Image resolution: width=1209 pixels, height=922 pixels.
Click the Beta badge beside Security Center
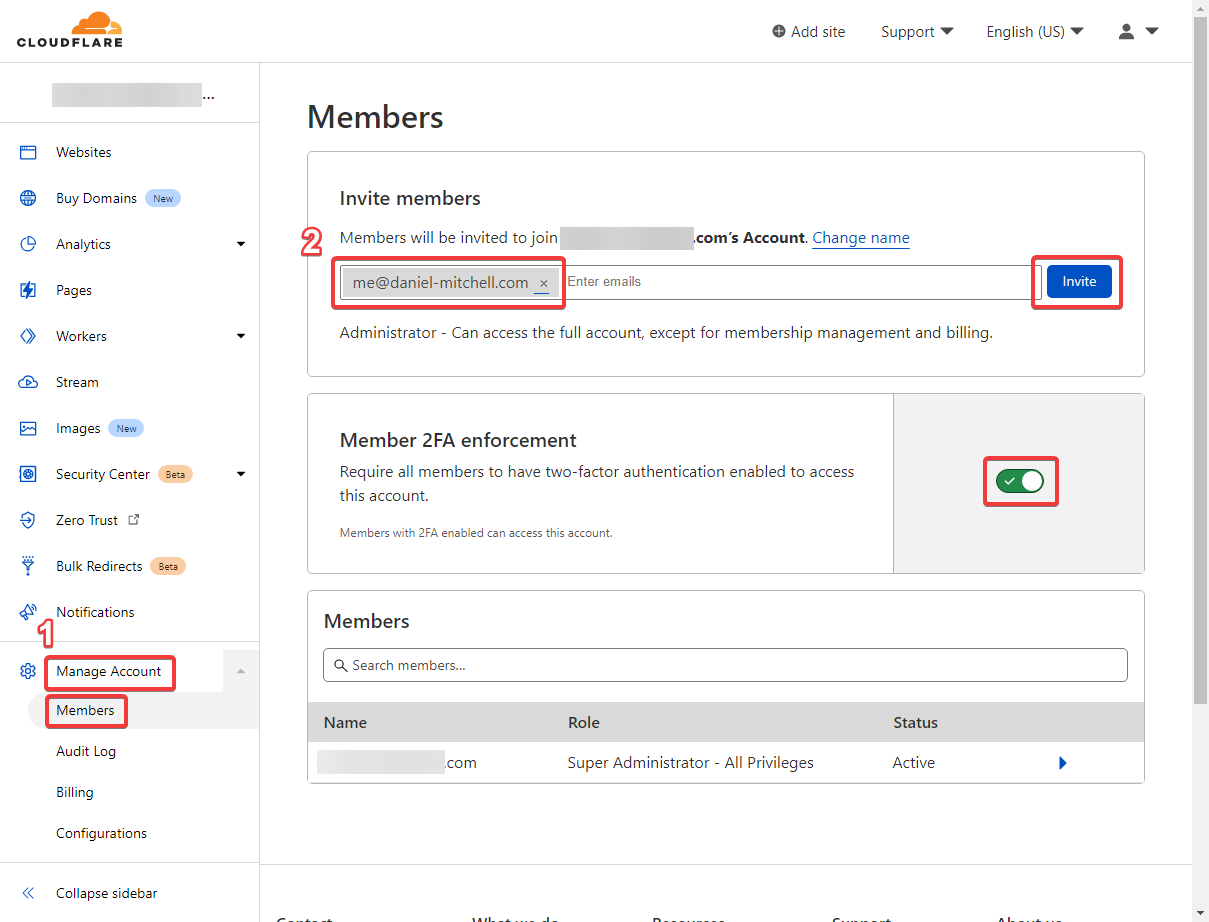point(175,474)
